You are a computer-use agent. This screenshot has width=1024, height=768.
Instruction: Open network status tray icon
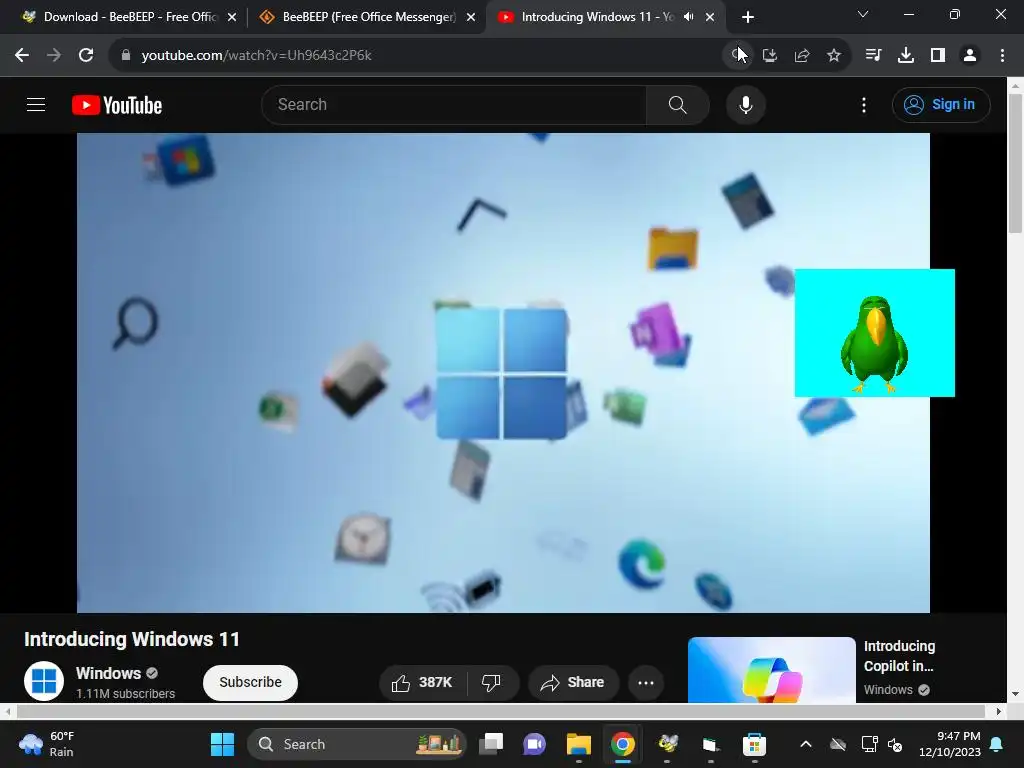point(869,744)
